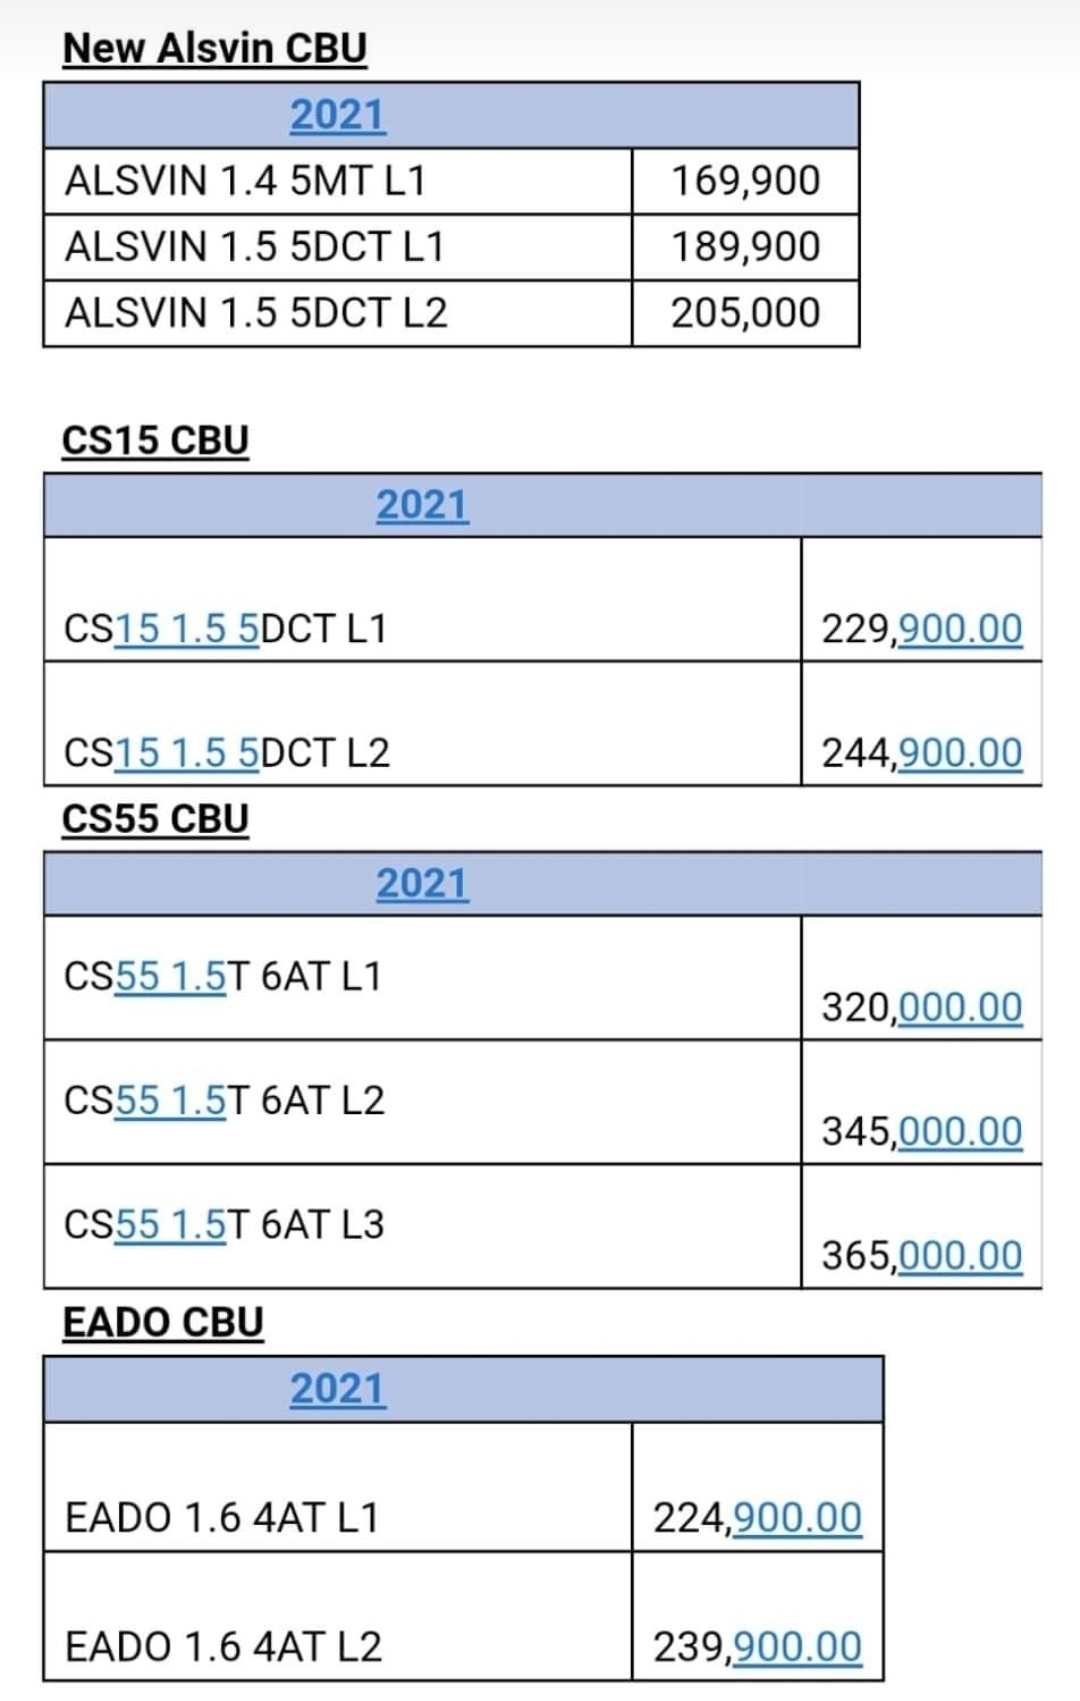Click the CS55 CBU section heading

coord(155,819)
